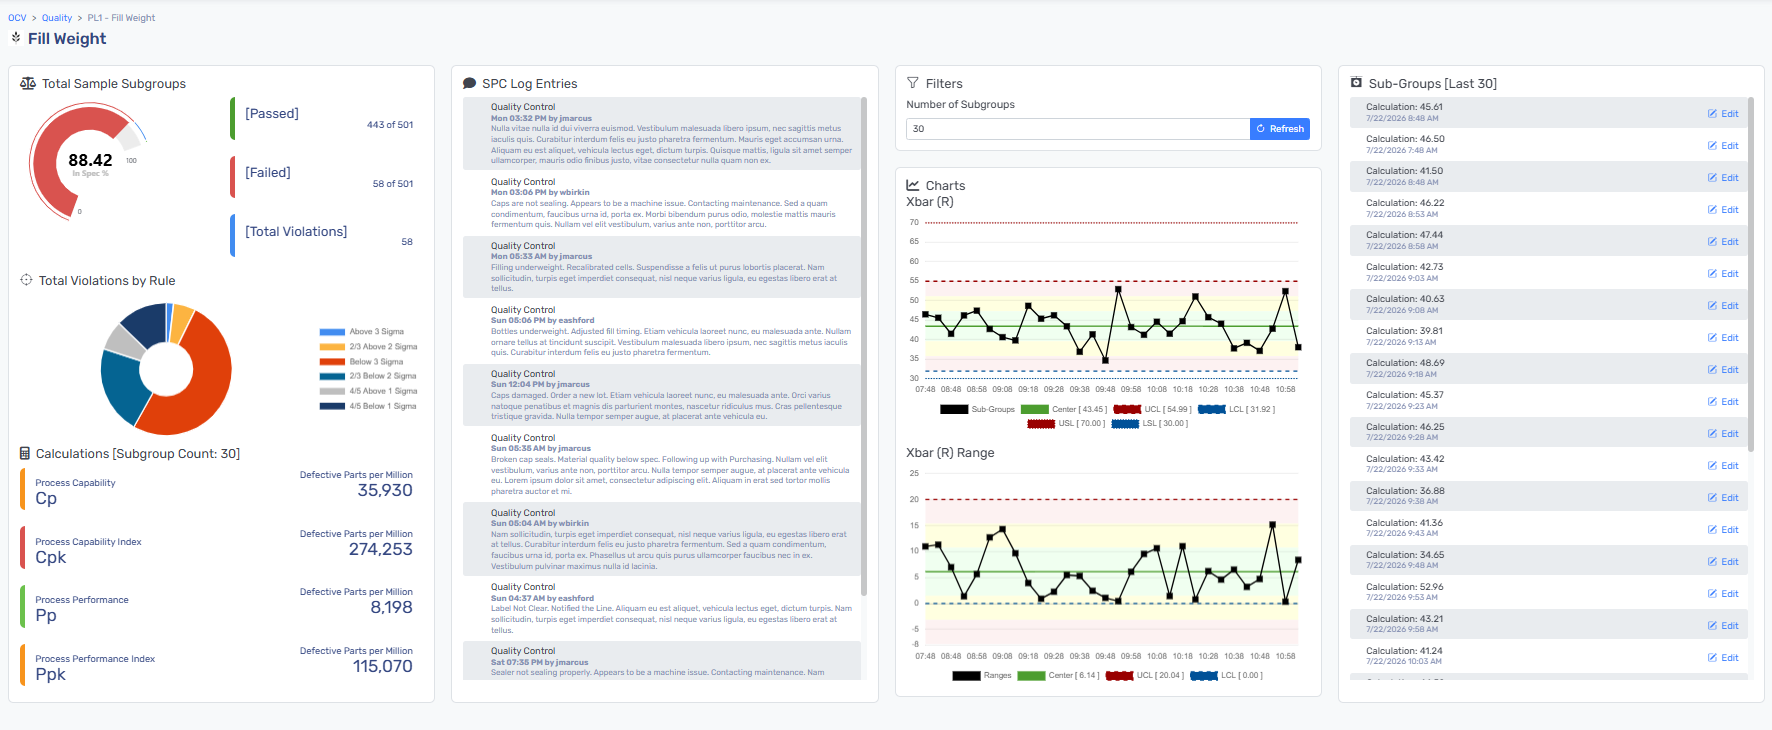Edit the Calculation: 39.81 sub-group
The width and height of the screenshot is (1772, 730).
(x=1723, y=338)
